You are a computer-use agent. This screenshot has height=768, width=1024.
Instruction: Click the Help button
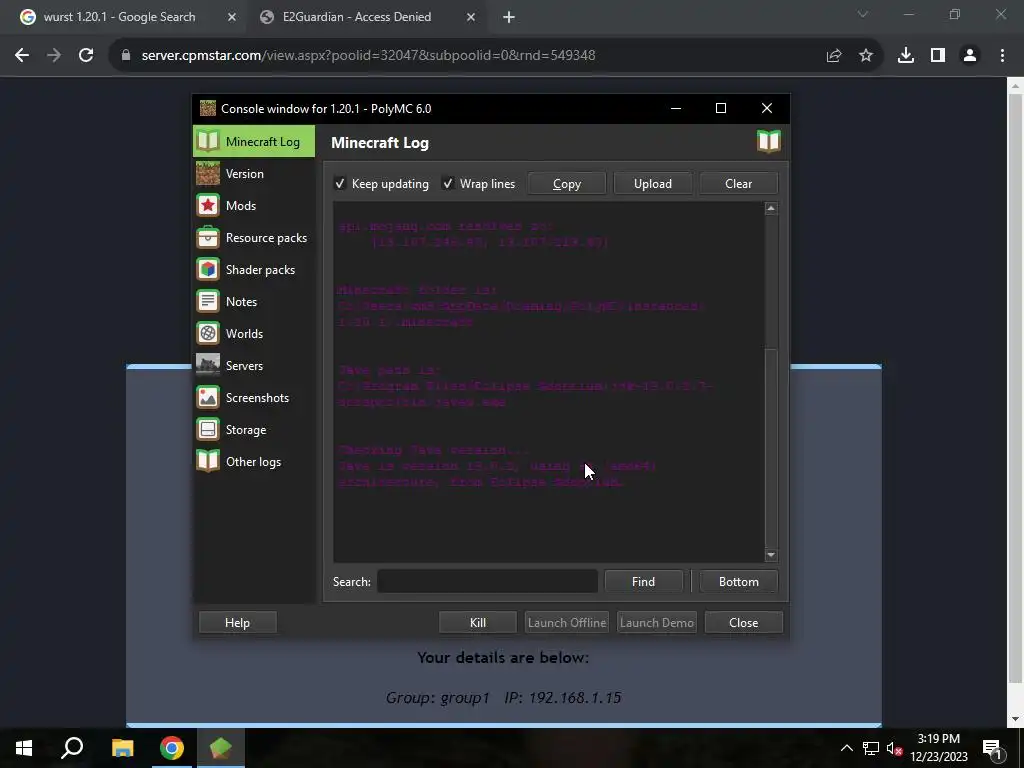point(238,623)
